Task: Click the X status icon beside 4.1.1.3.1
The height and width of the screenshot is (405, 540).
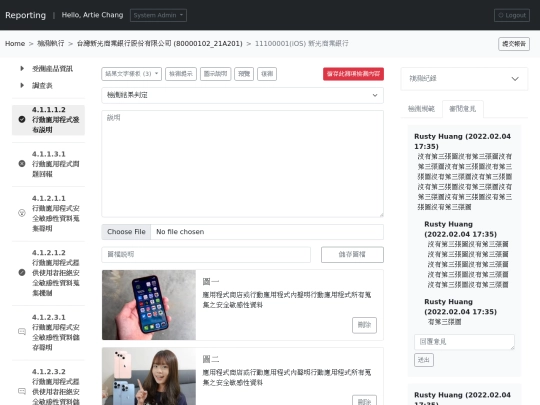Action: 22,164
